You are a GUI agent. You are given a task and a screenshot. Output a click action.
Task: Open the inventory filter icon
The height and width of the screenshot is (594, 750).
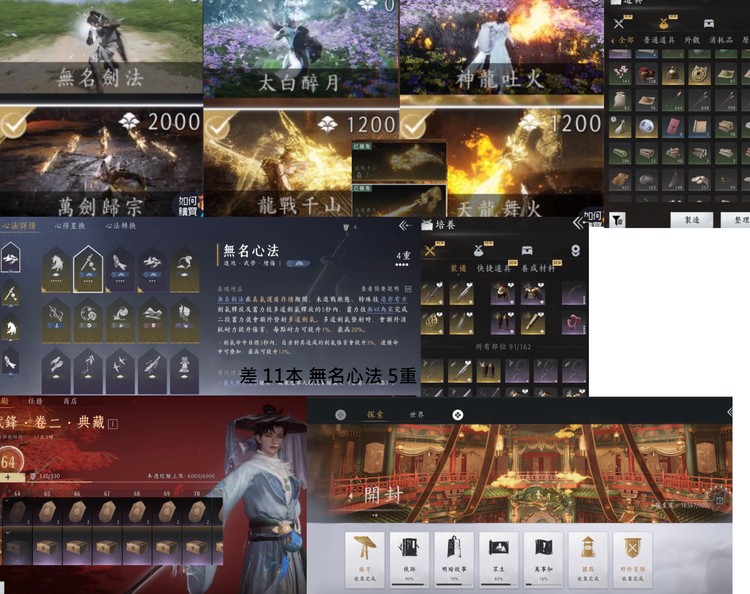pyautogui.click(x=619, y=218)
